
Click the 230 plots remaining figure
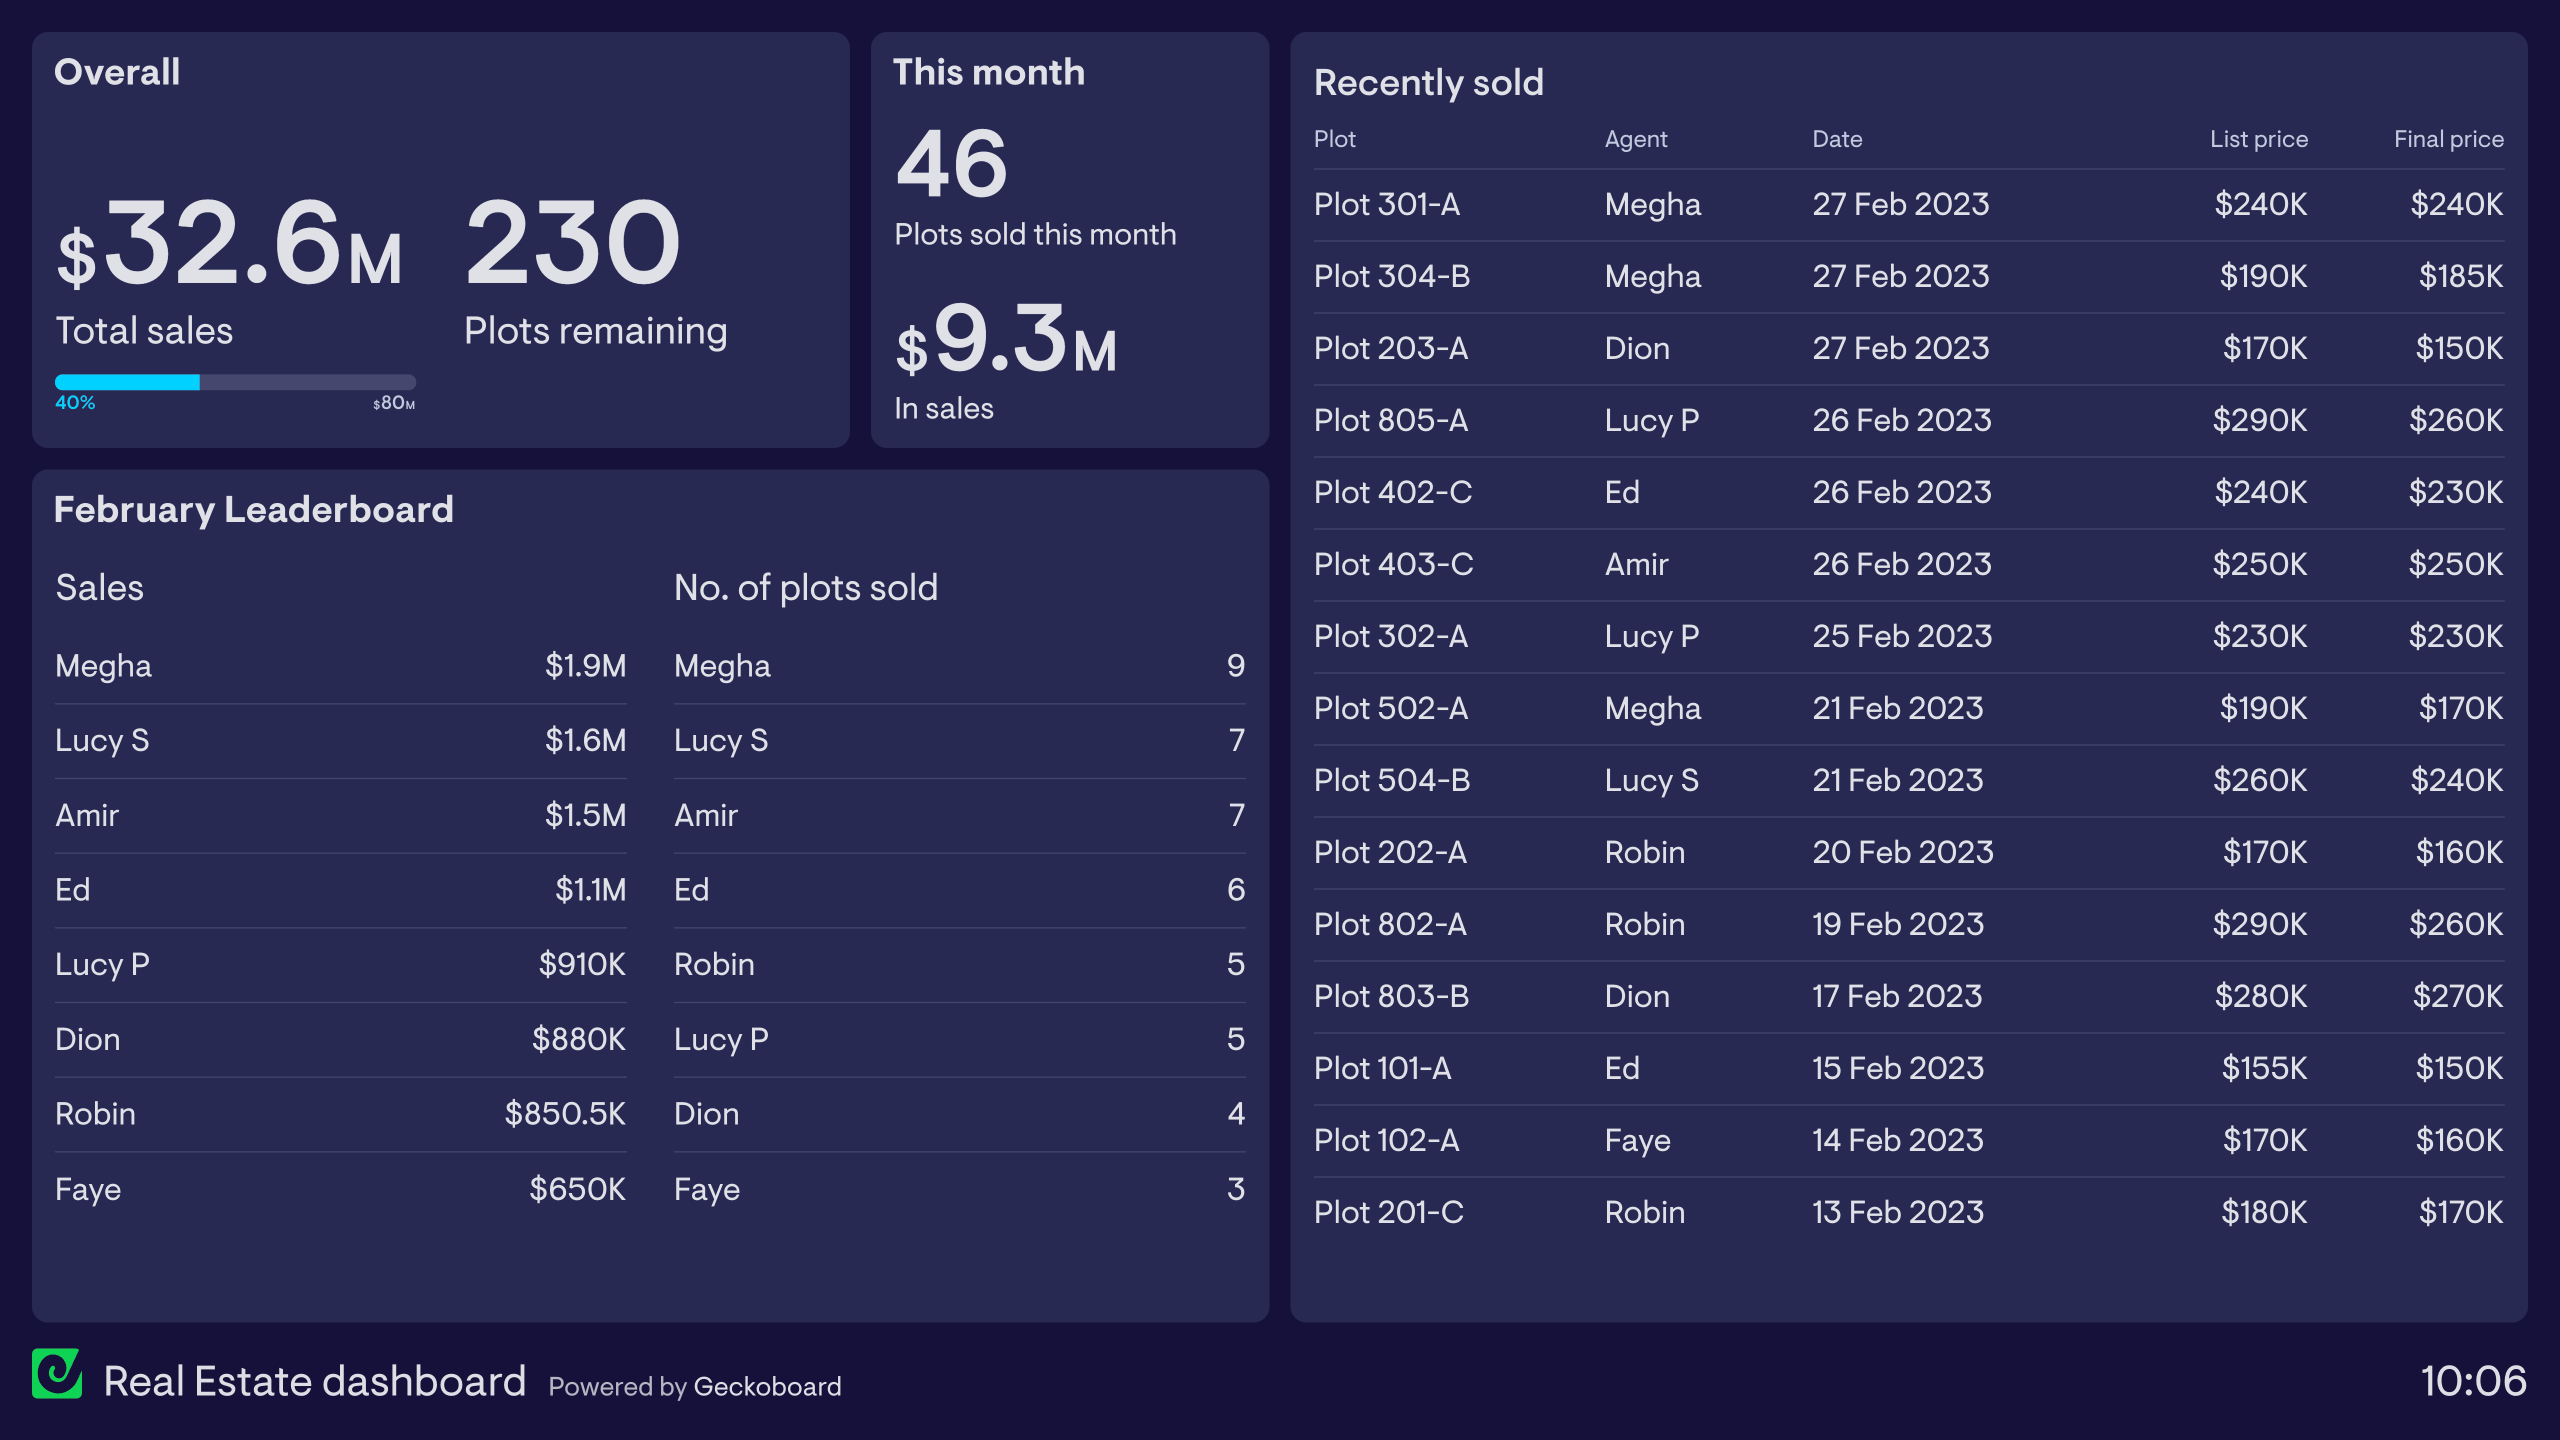[x=573, y=243]
